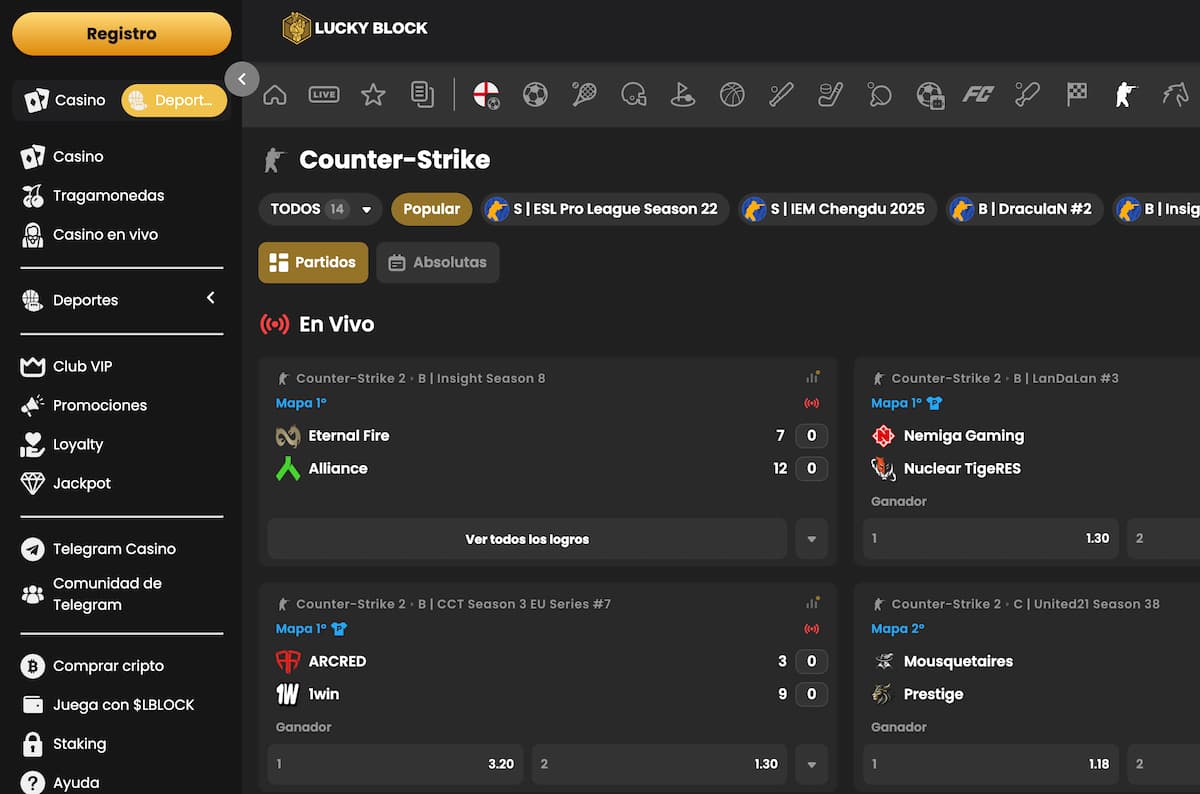Select the Partidos tab

[x=313, y=262]
